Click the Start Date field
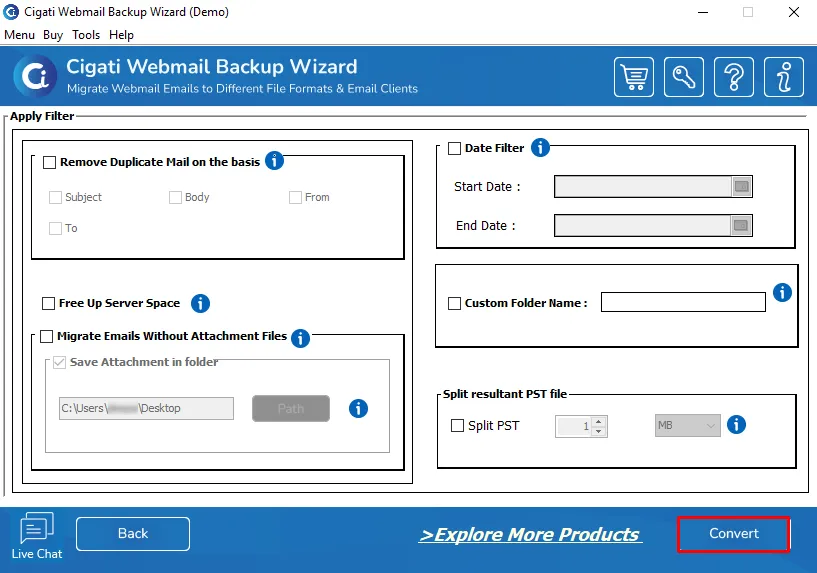 pos(643,186)
